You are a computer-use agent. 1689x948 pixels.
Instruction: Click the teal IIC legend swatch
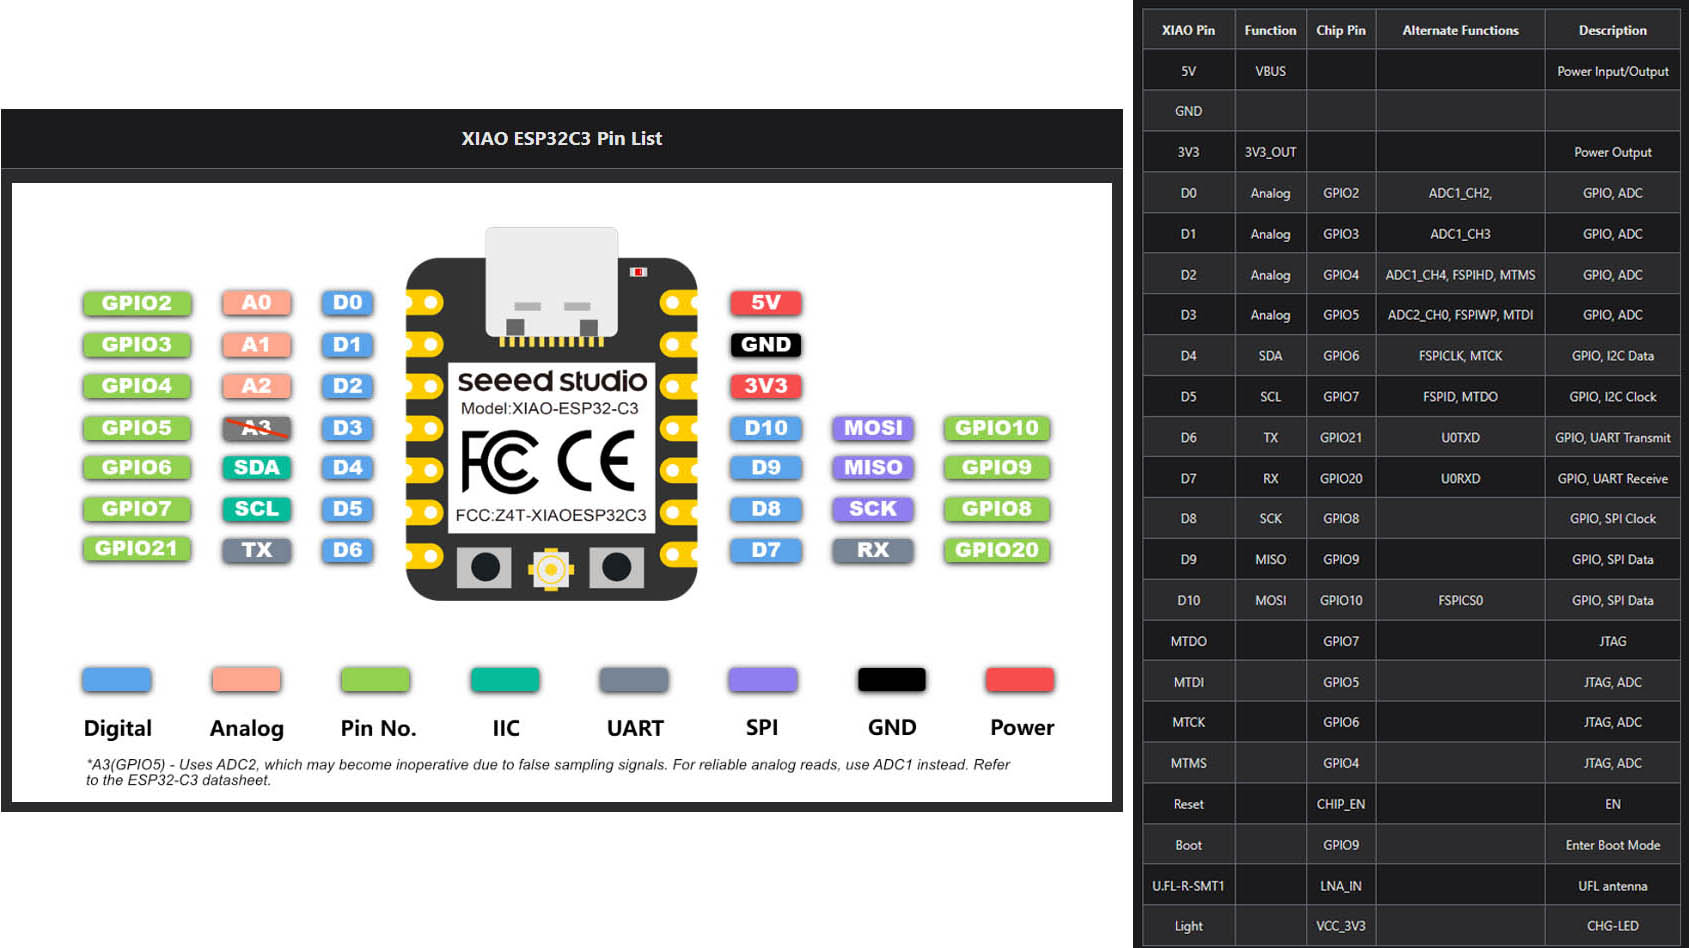pos(505,680)
